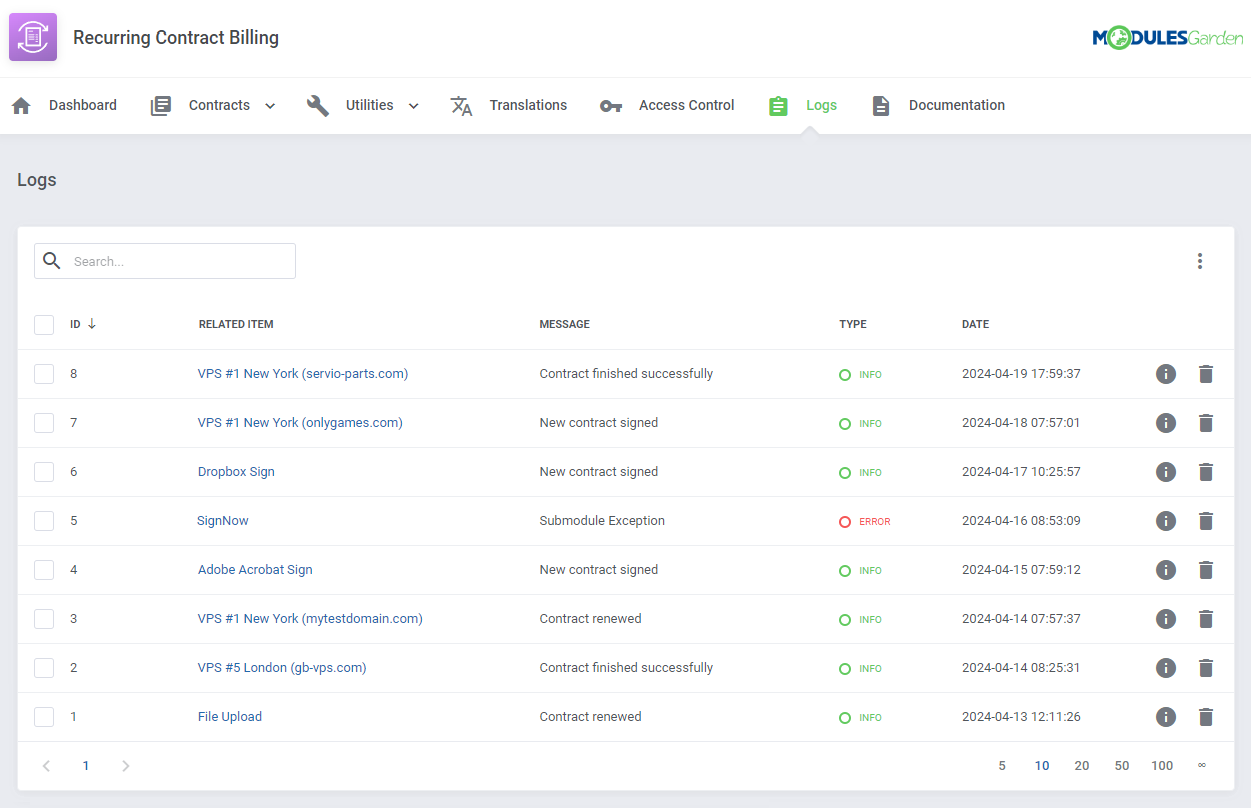This screenshot has width=1251, height=808.
Task: Open info for Adobe Acrobat Sign log
Action: 1165,570
